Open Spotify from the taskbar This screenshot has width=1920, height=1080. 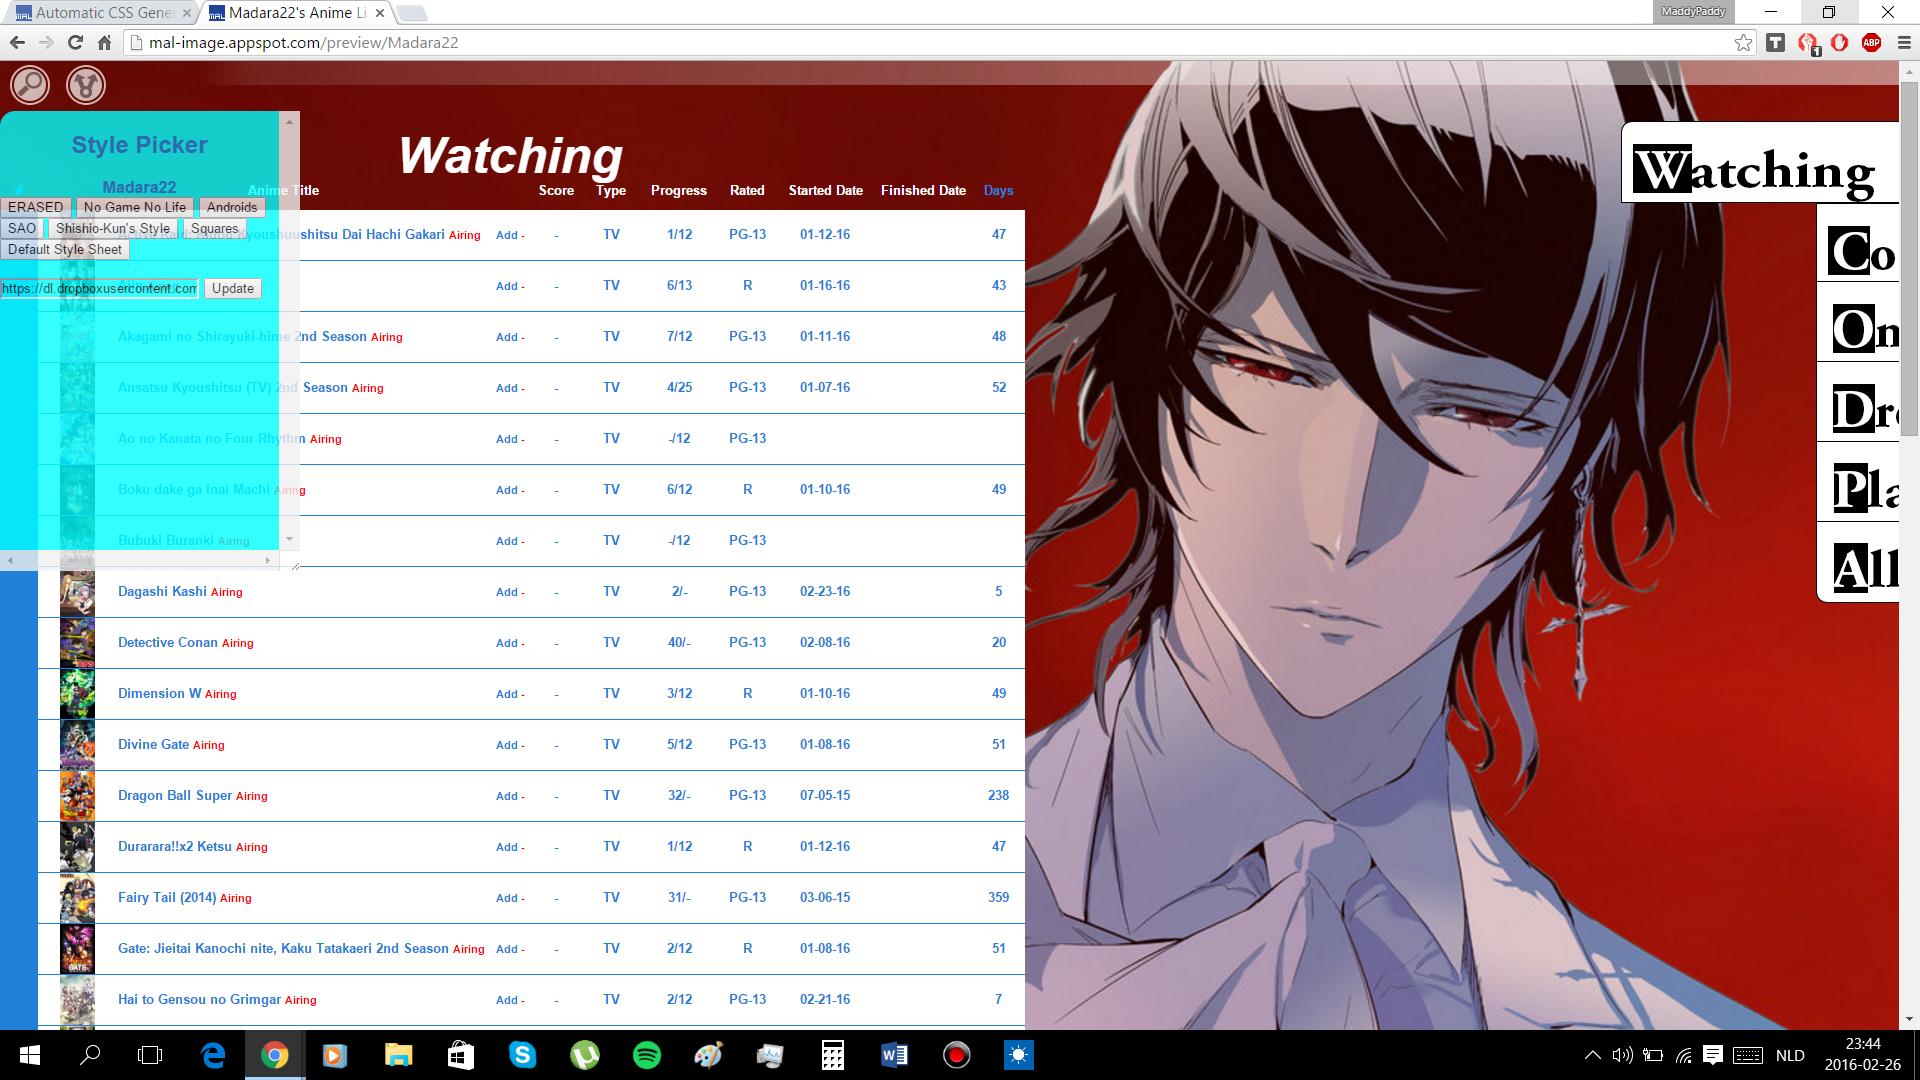pos(647,1055)
